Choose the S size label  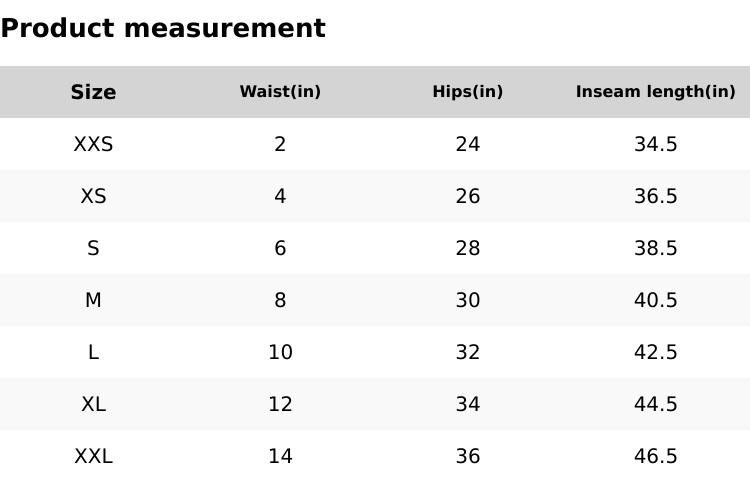(x=93, y=248)
